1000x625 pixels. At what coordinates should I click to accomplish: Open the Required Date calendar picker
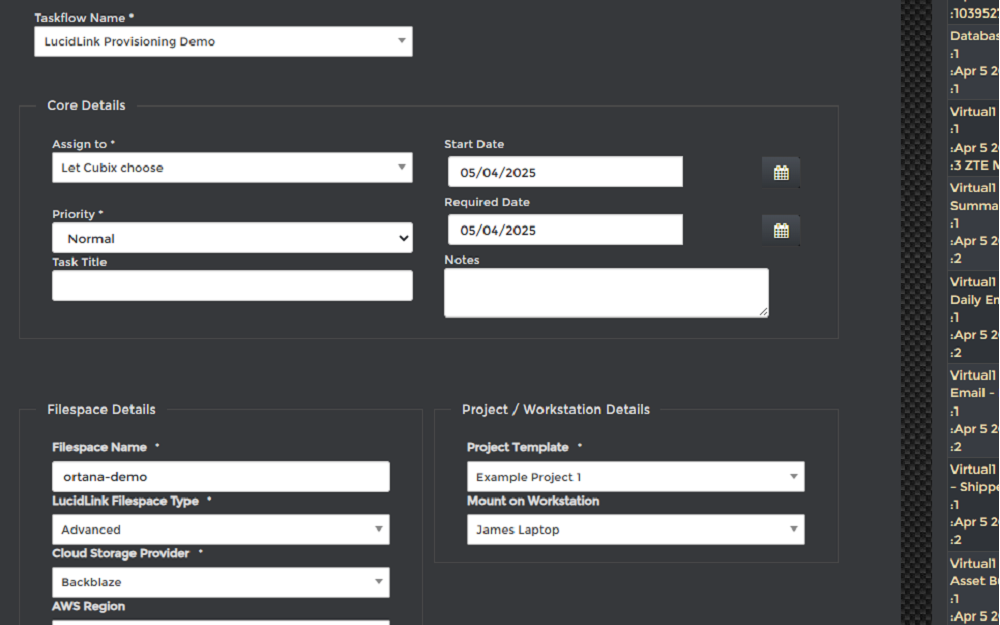780,230
